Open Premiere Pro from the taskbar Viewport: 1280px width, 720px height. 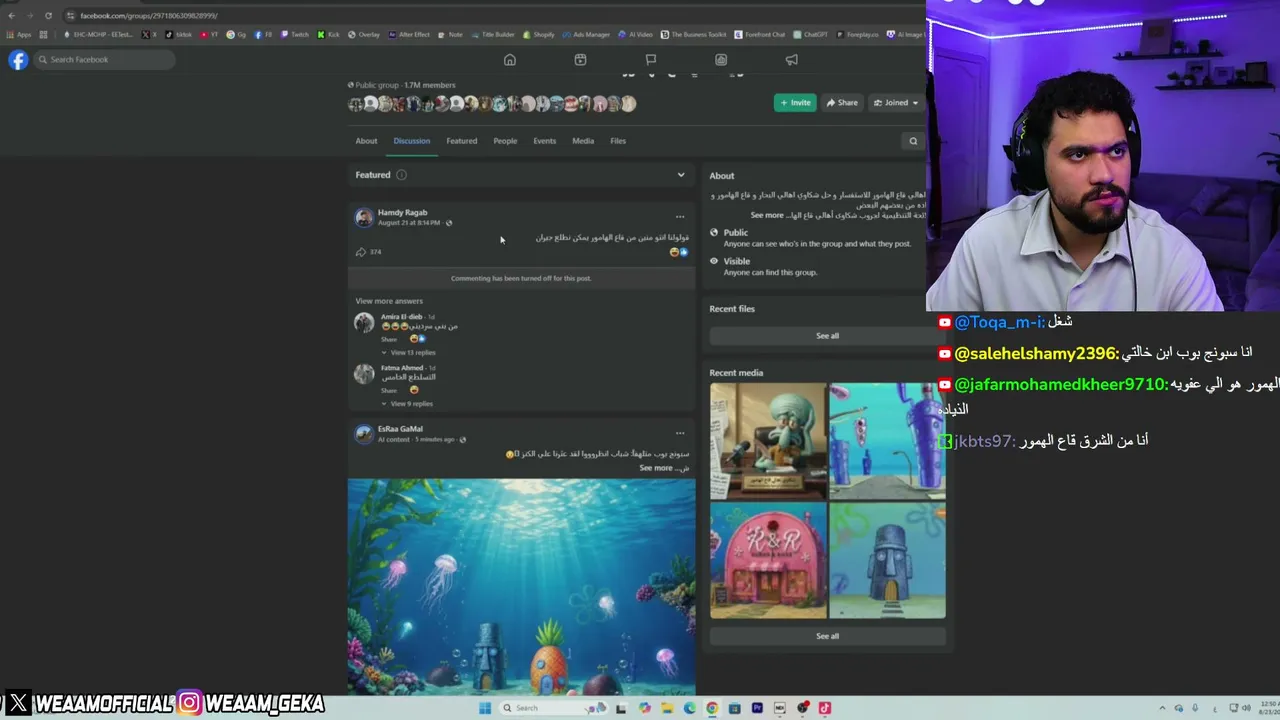pyautogui.click(x=757, y=708)
